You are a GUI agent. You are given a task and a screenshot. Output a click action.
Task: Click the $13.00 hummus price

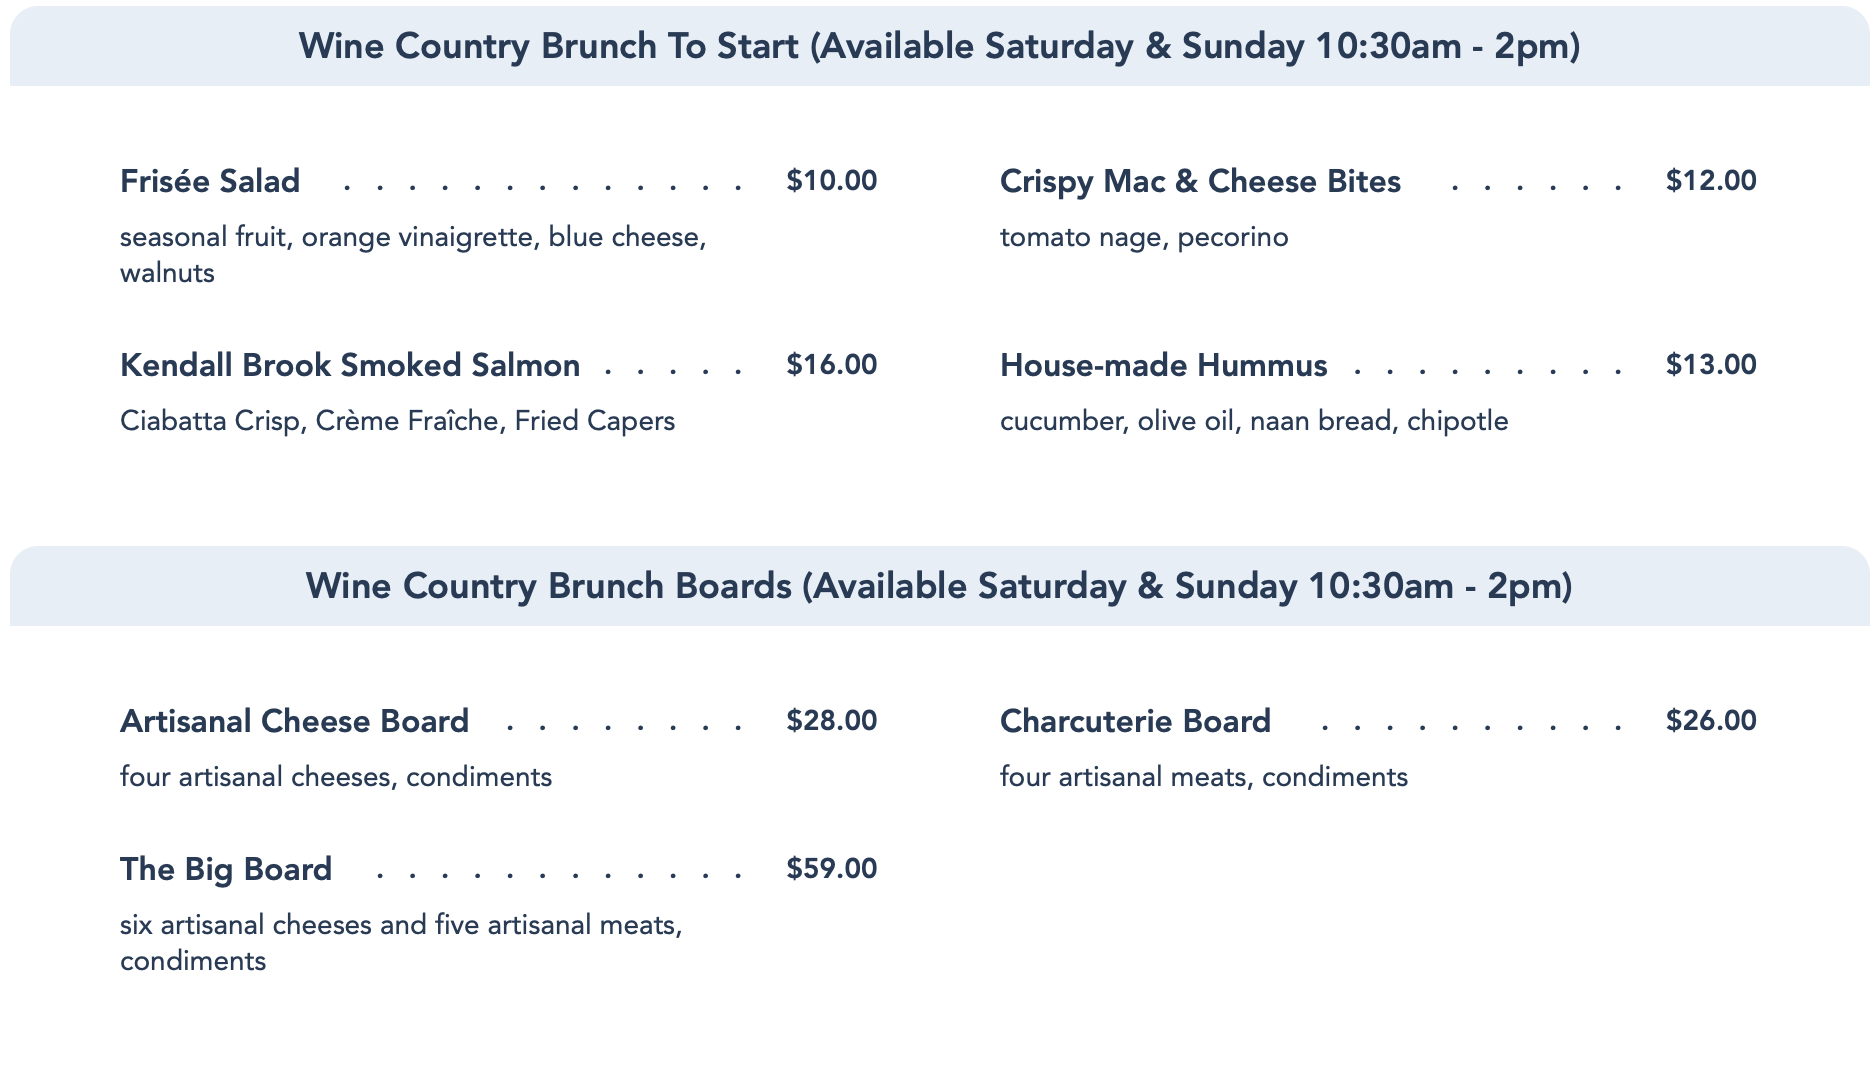click(1710, 365)
